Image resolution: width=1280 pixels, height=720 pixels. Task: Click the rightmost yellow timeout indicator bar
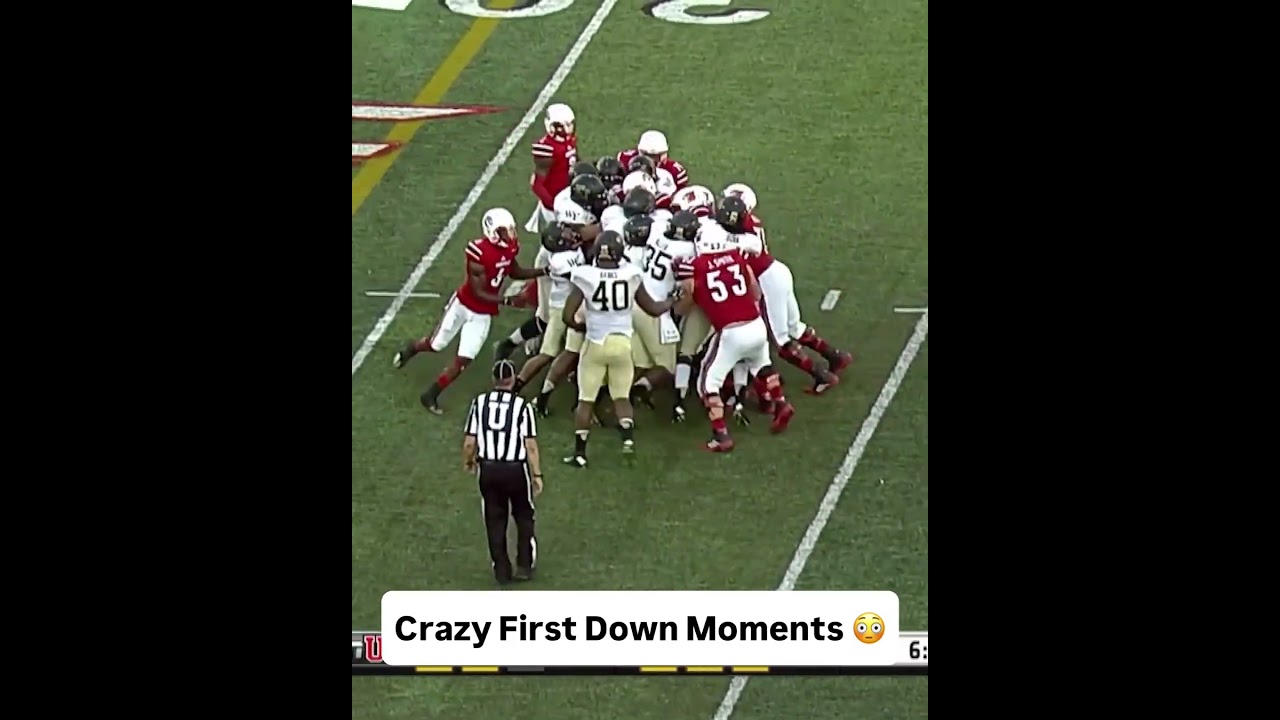tap(750, 669)
